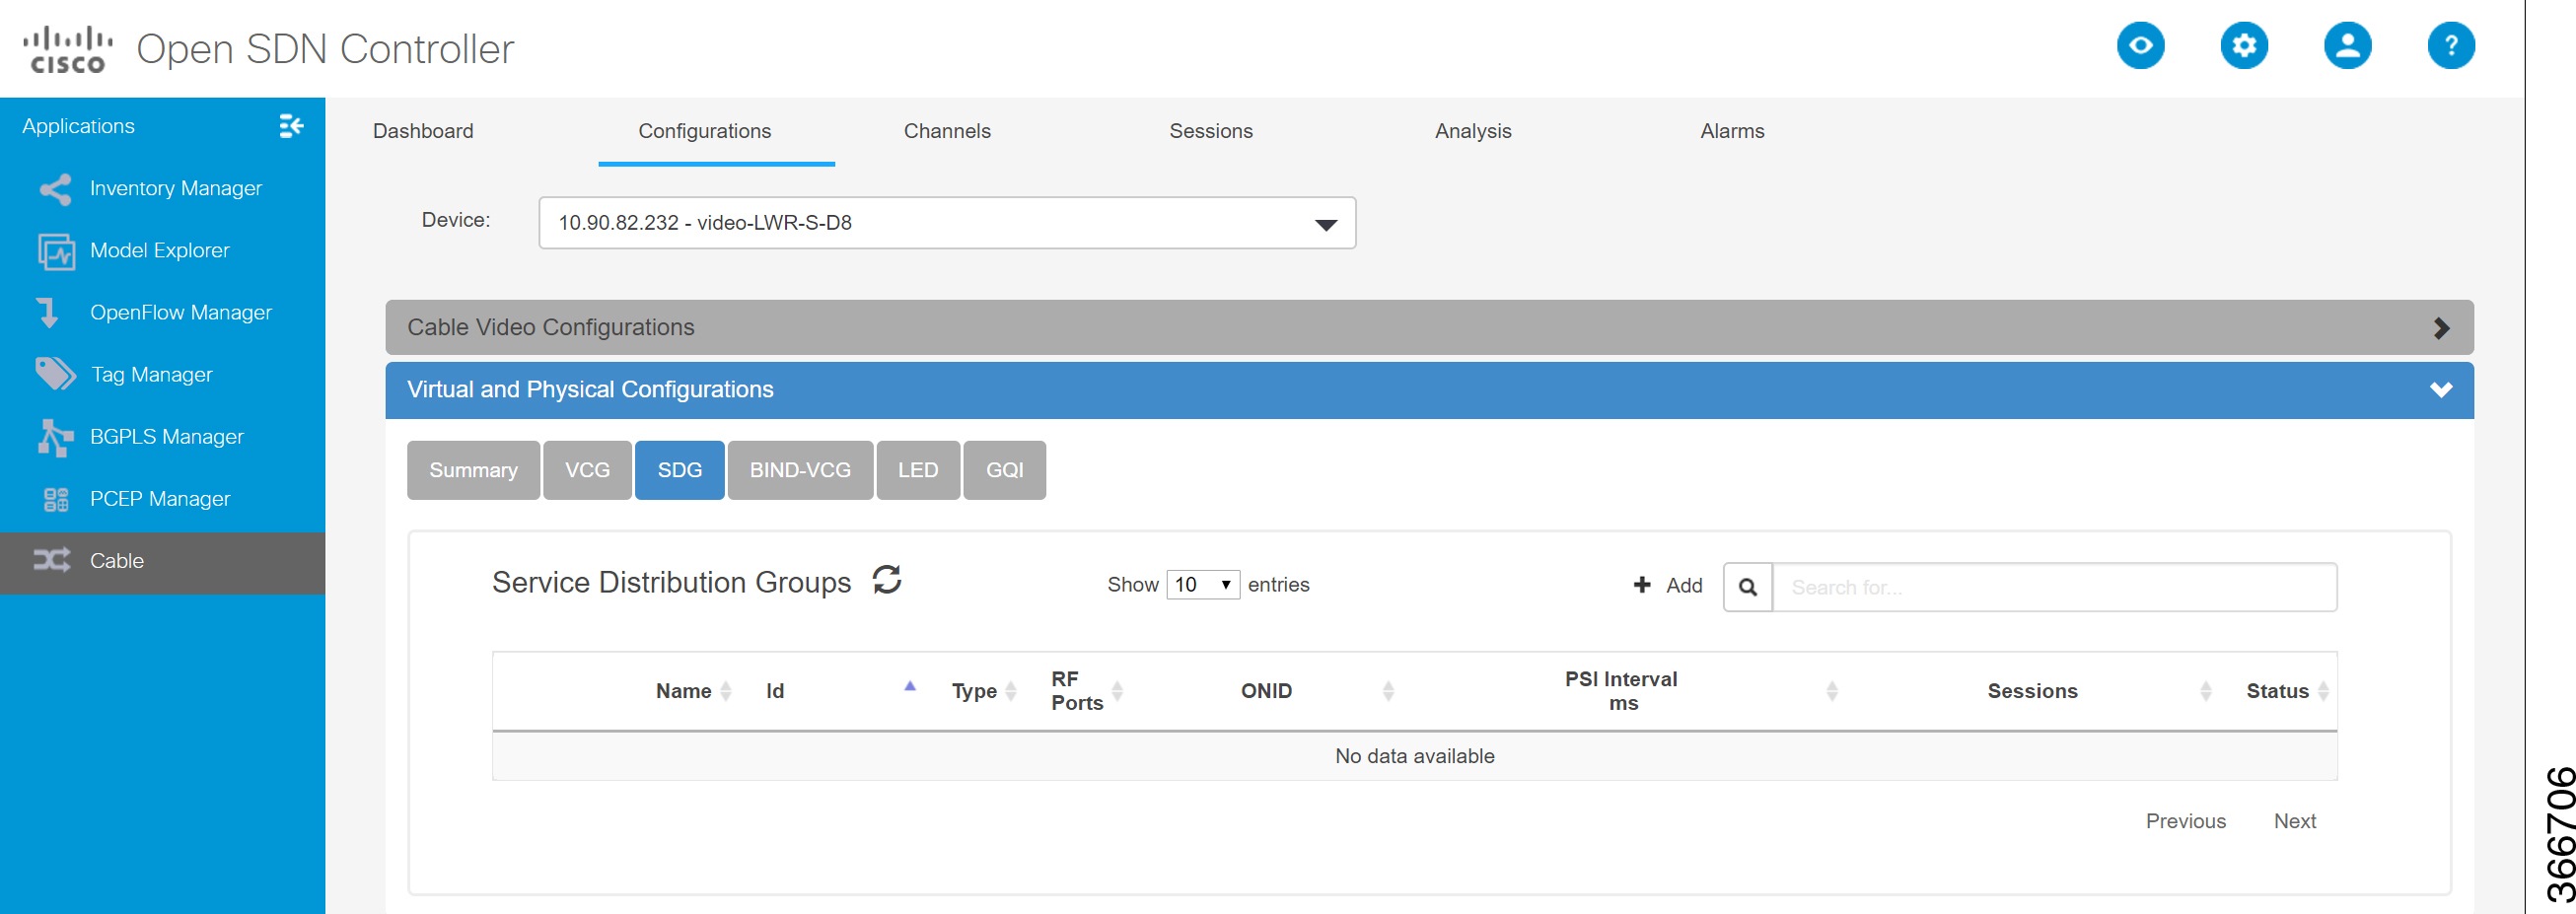Open the Device selection dropdown
Viewport: 2576px width, 914px height.
coord(1325,223)
